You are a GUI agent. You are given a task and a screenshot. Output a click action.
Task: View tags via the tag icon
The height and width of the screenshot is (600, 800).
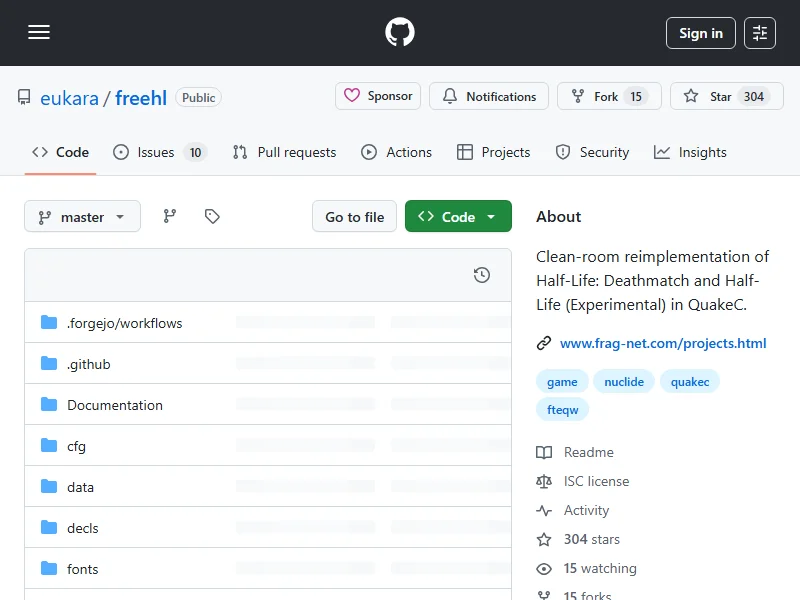pyautogui.click(x=212, y=216)
